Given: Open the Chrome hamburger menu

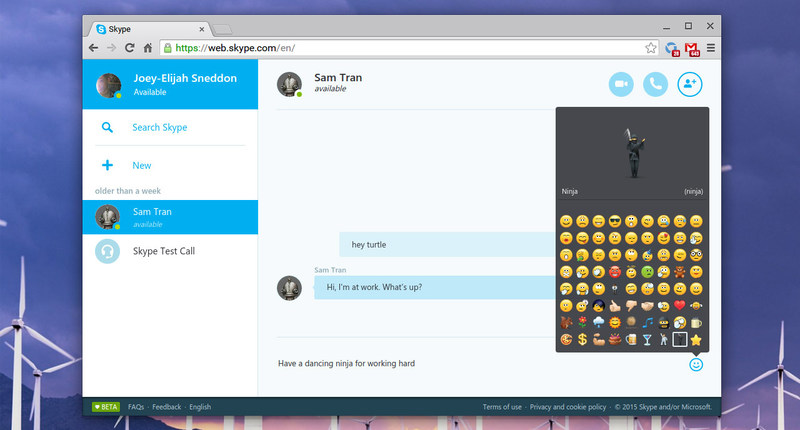Looking at the screenshot, I should 711,48.
